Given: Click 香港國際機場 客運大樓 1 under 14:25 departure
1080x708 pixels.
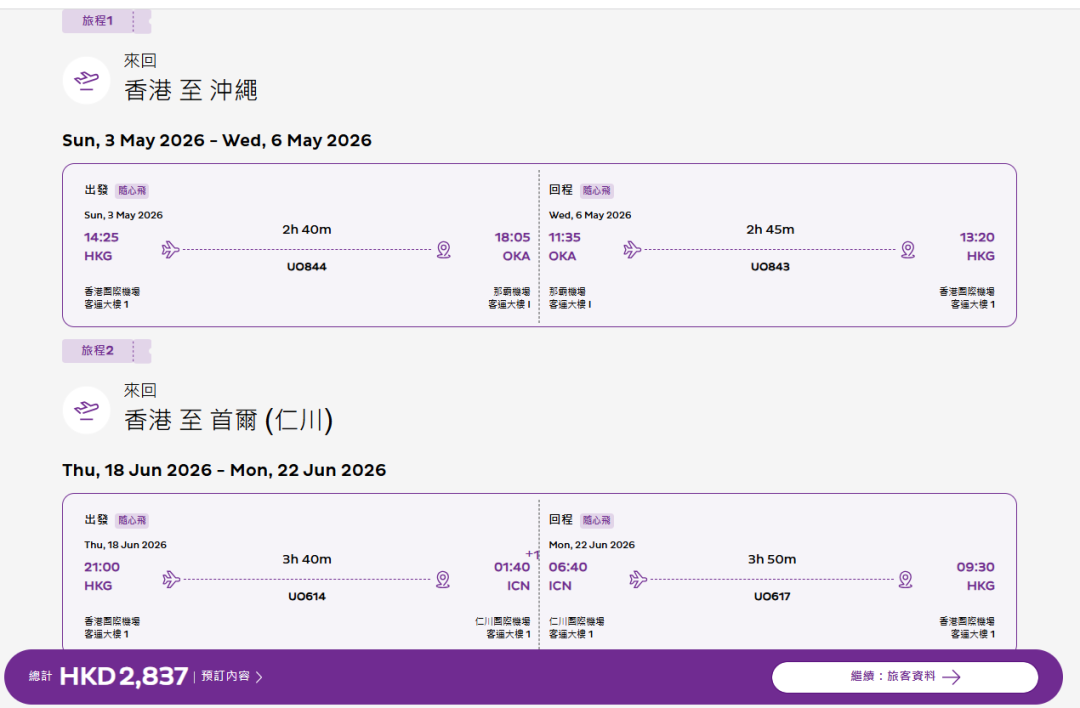Looking at the screenshot, I should pyautogui.click(x=112, y=298).
